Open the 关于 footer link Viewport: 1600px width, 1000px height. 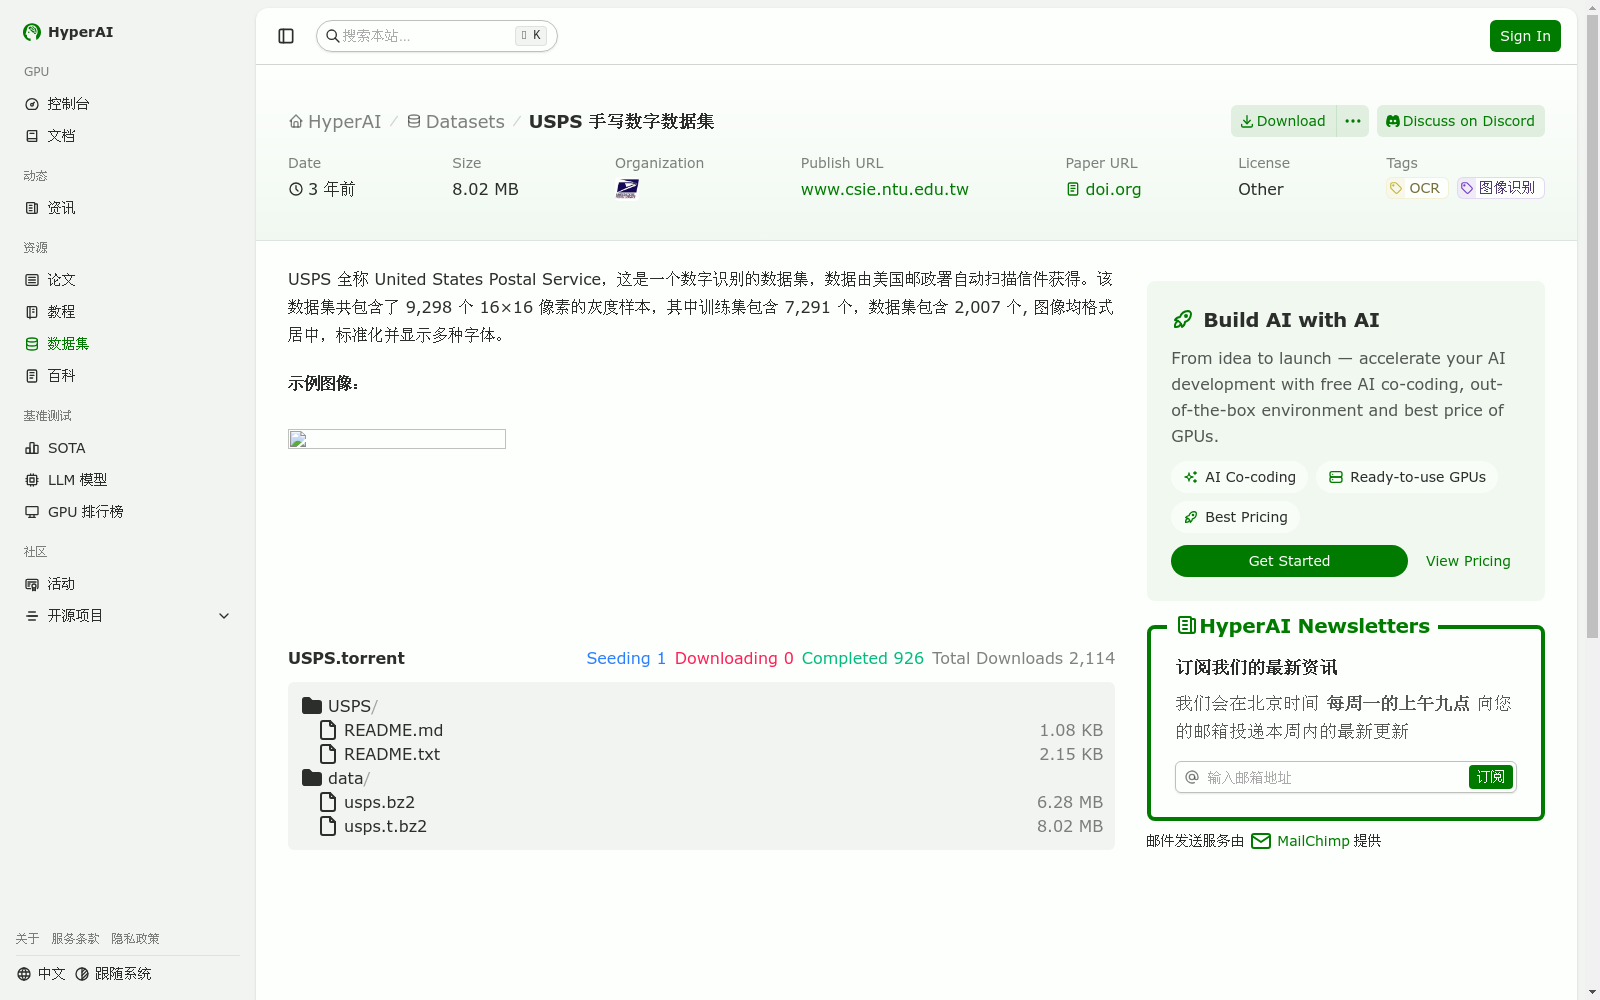tap(27, 939)
